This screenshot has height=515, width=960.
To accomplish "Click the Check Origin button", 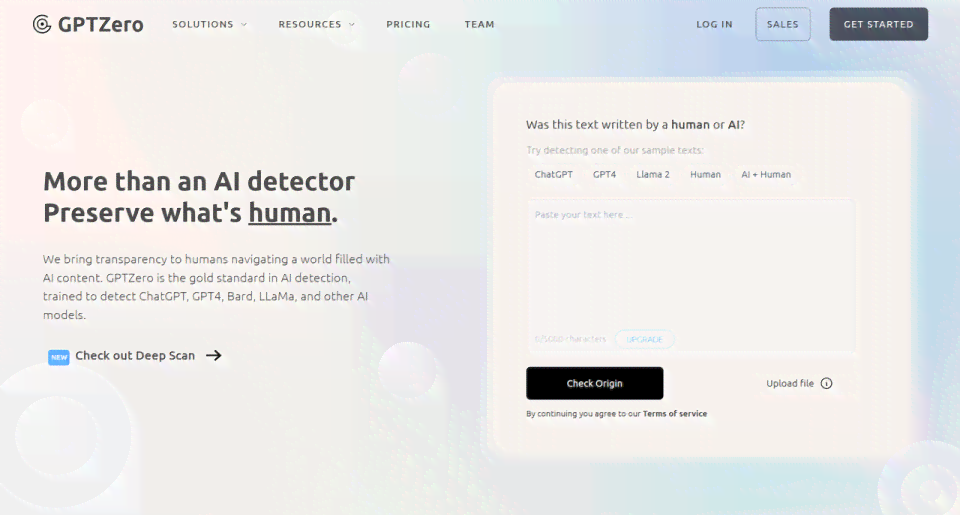I will click(x=594, y=383).
